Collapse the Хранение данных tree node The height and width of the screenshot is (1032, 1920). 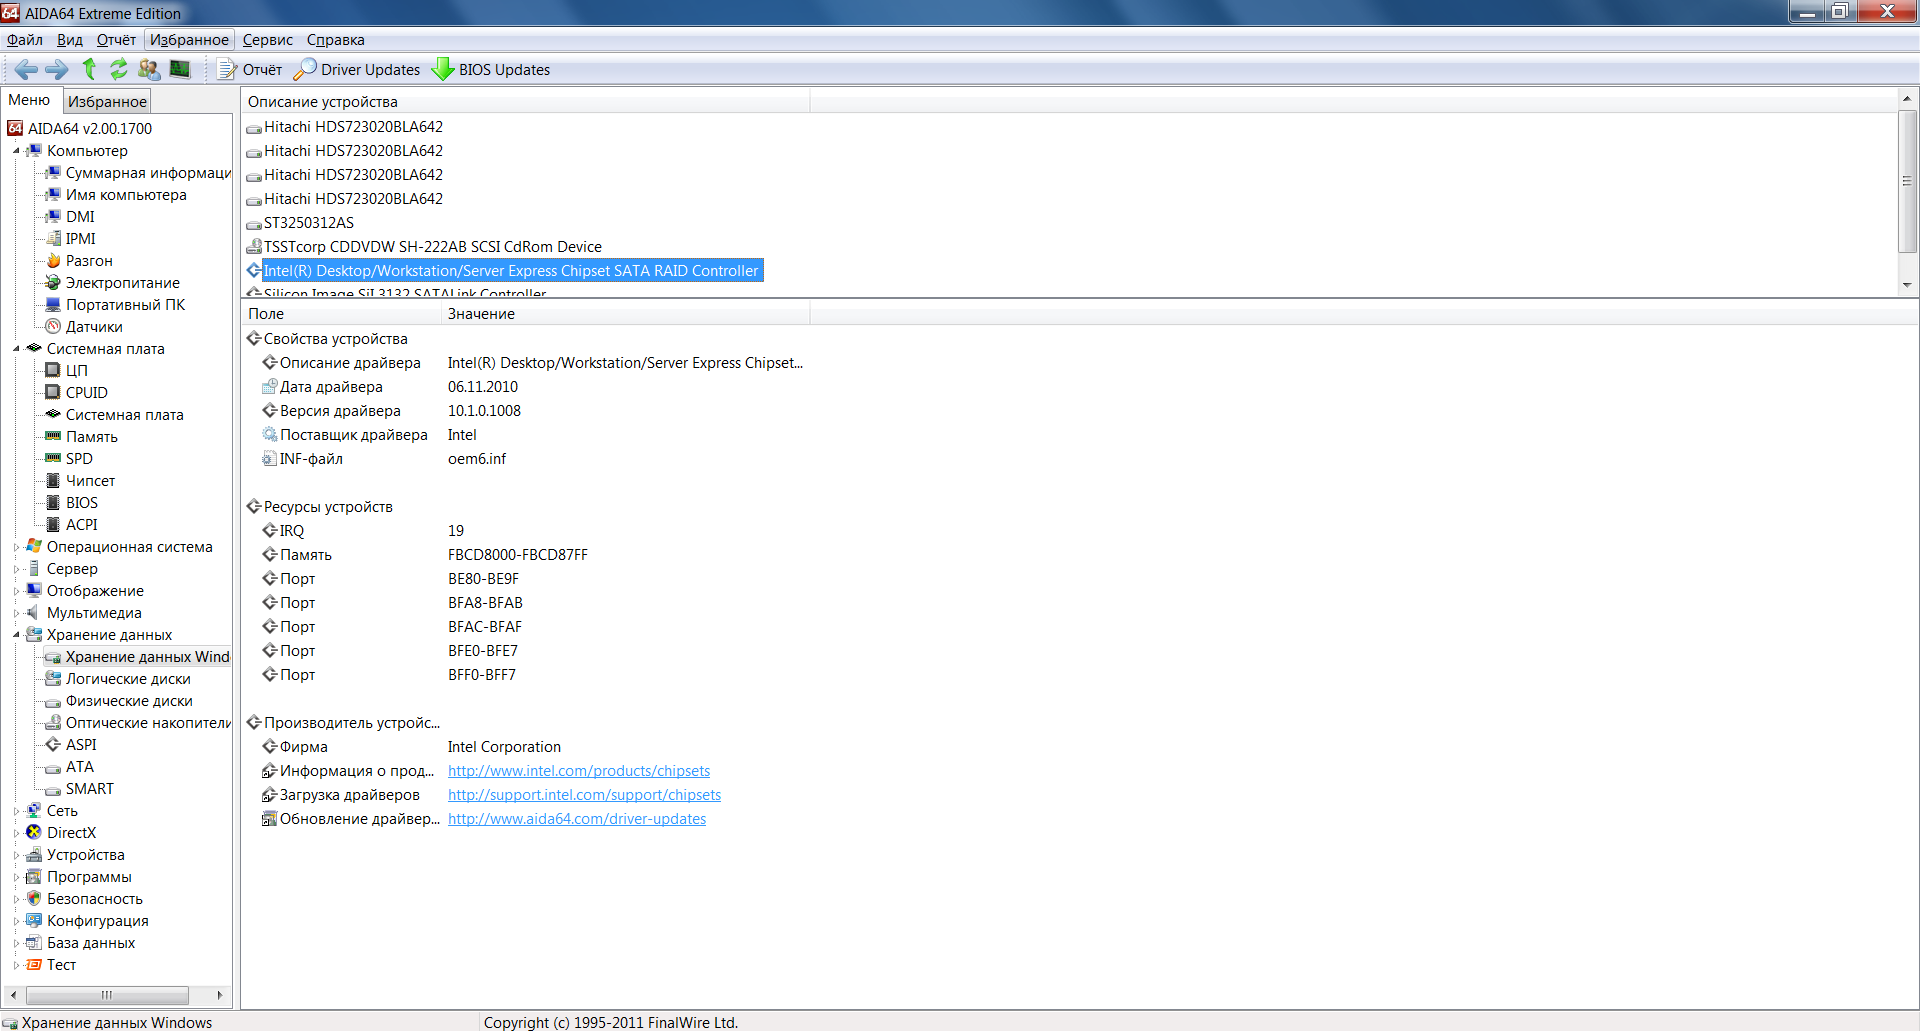[16, 635]
